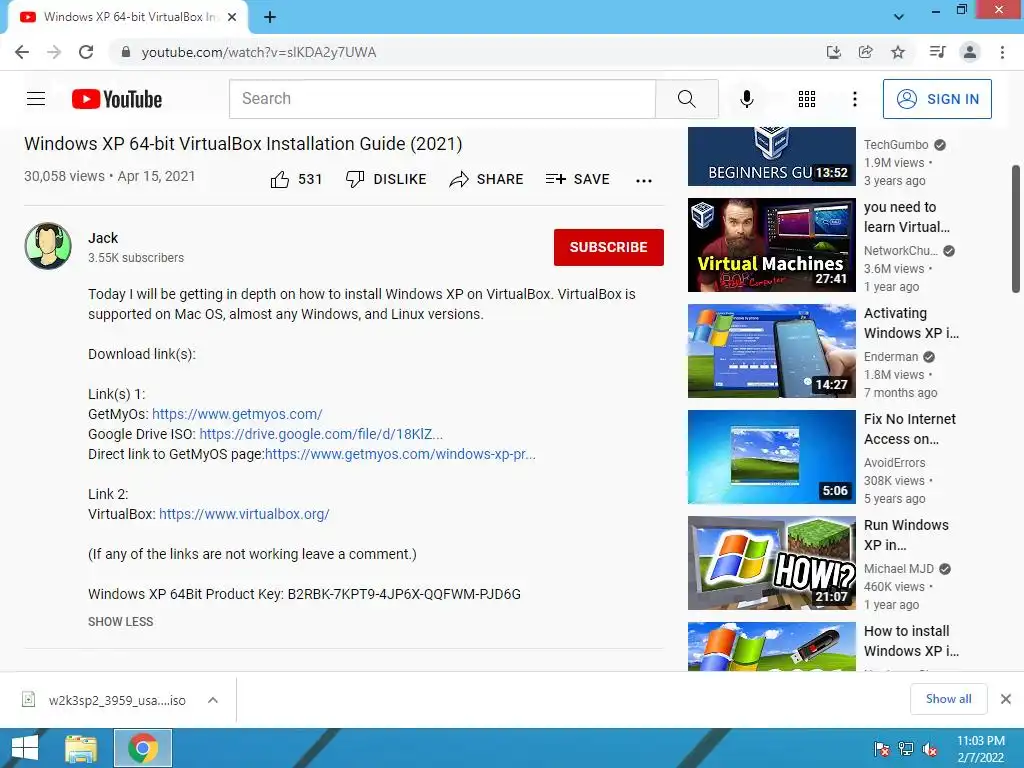The height and width of the screenshot is (768, 1024).
Task: Subscribe to Jack's channel
Action: (x=609, y=247)
